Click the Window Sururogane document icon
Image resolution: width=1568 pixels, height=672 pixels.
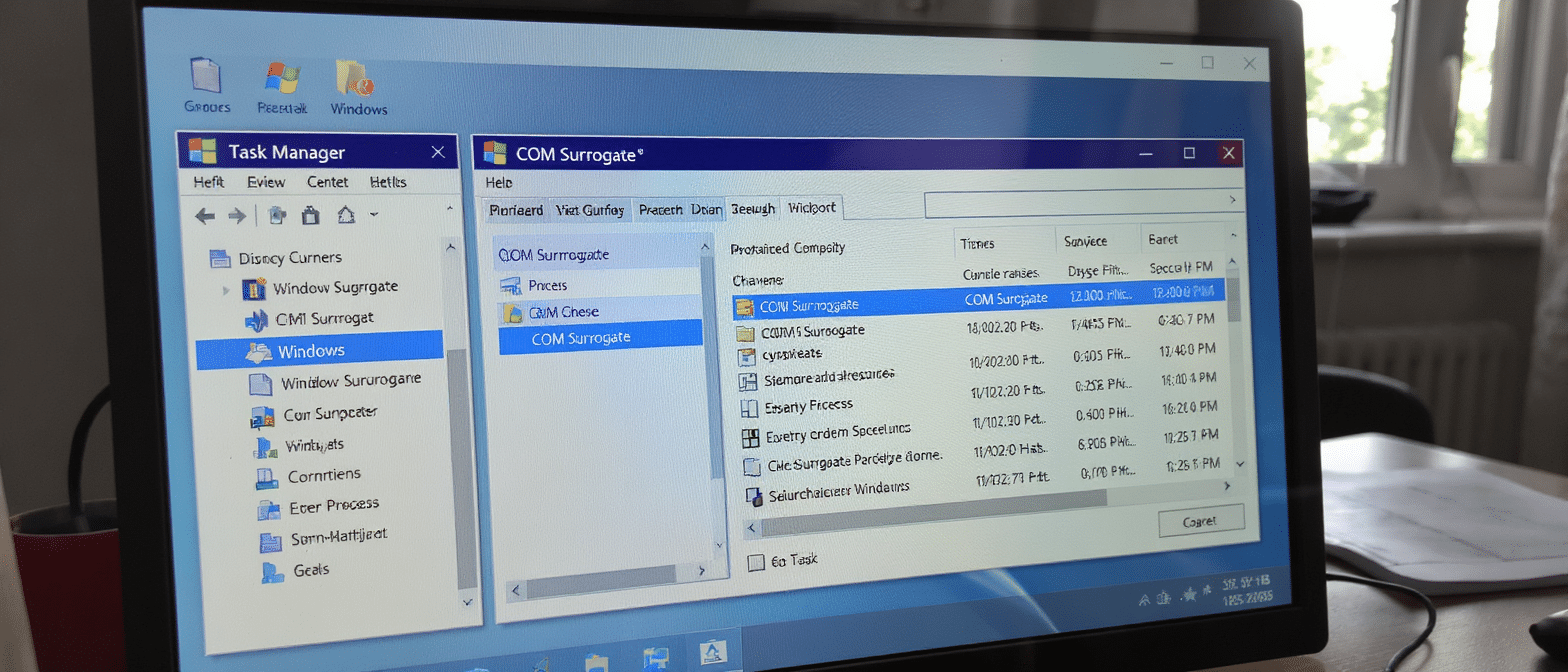pos(260,384)
